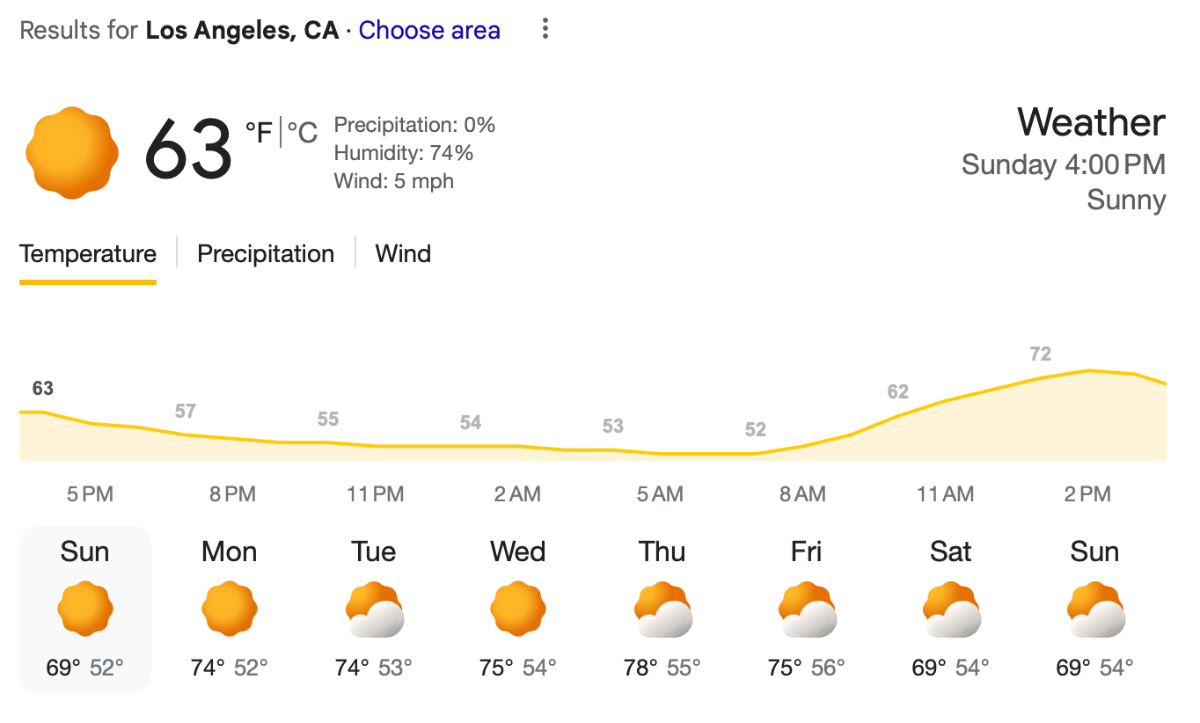Switch temperature units to Fahrenheit
This screenshot has height=723, width=1200.
(259, 132)
